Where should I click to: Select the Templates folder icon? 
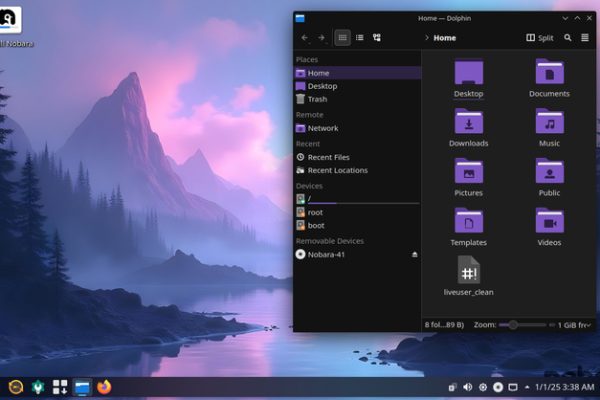tap(469, 227)
